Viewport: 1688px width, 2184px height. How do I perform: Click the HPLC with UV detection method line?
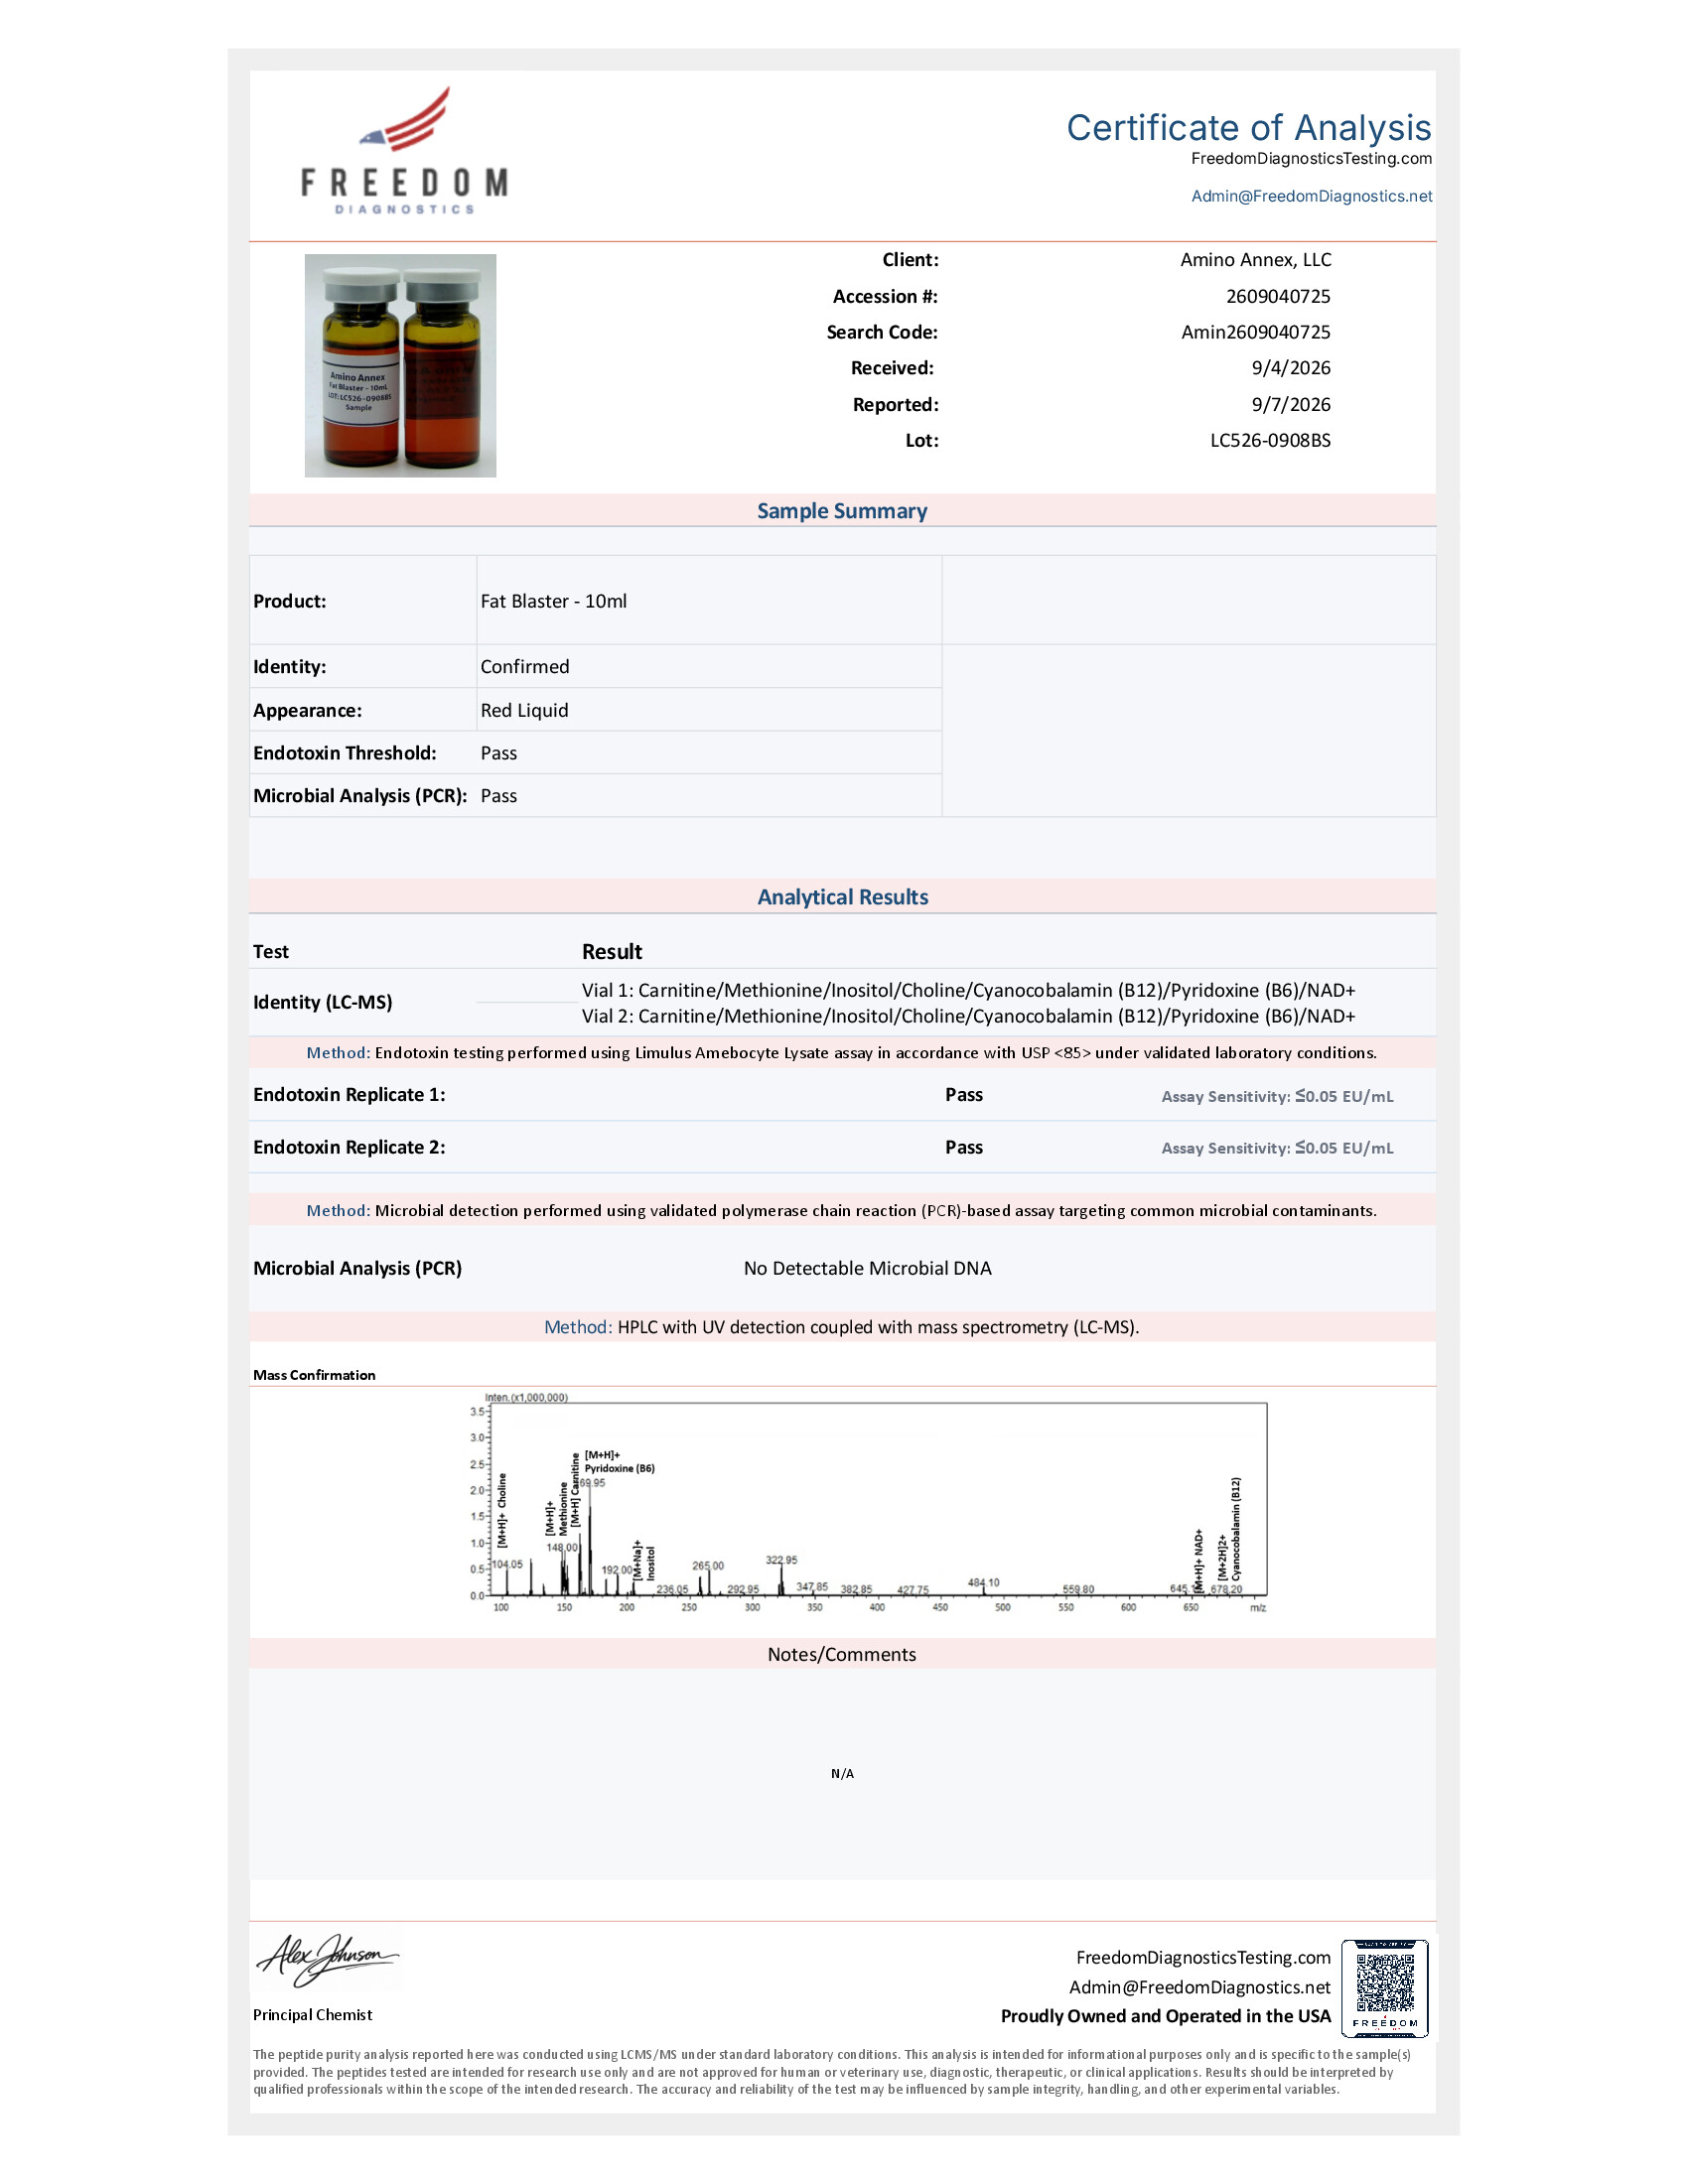[842, 1327]
